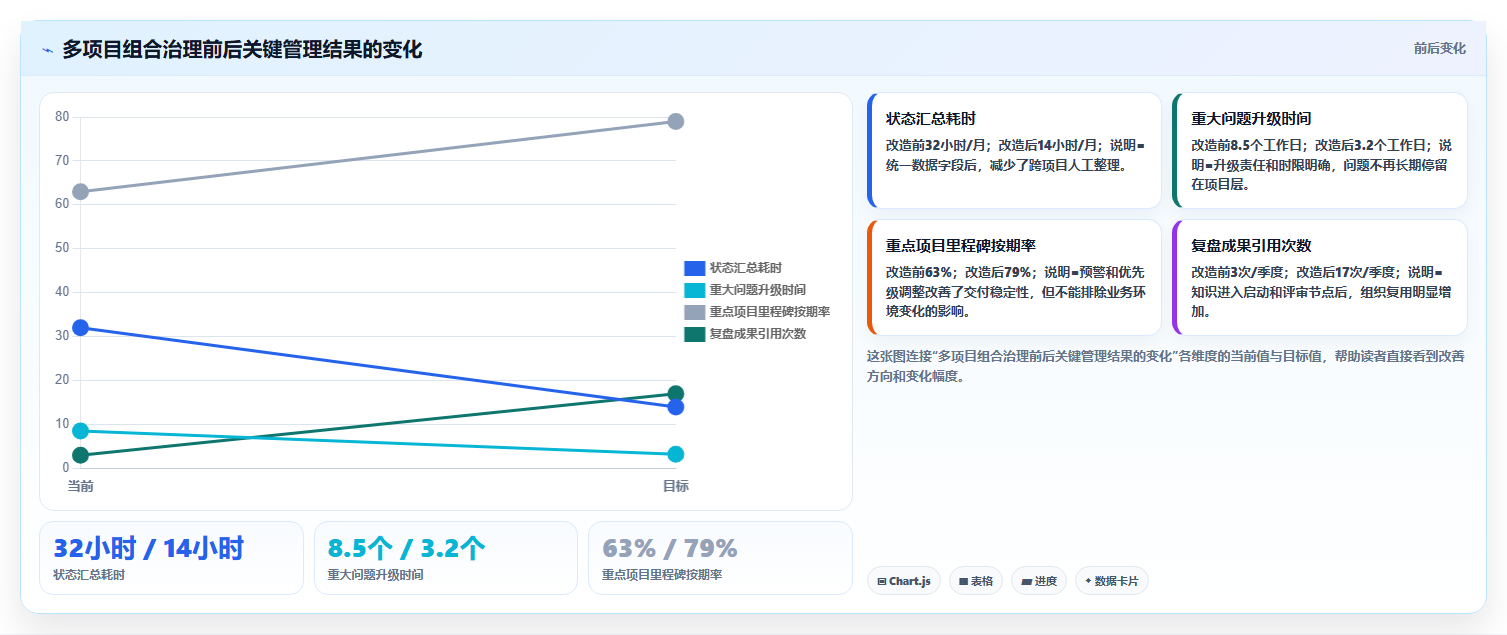Click the icon inside the Chart.js chip

882,581
